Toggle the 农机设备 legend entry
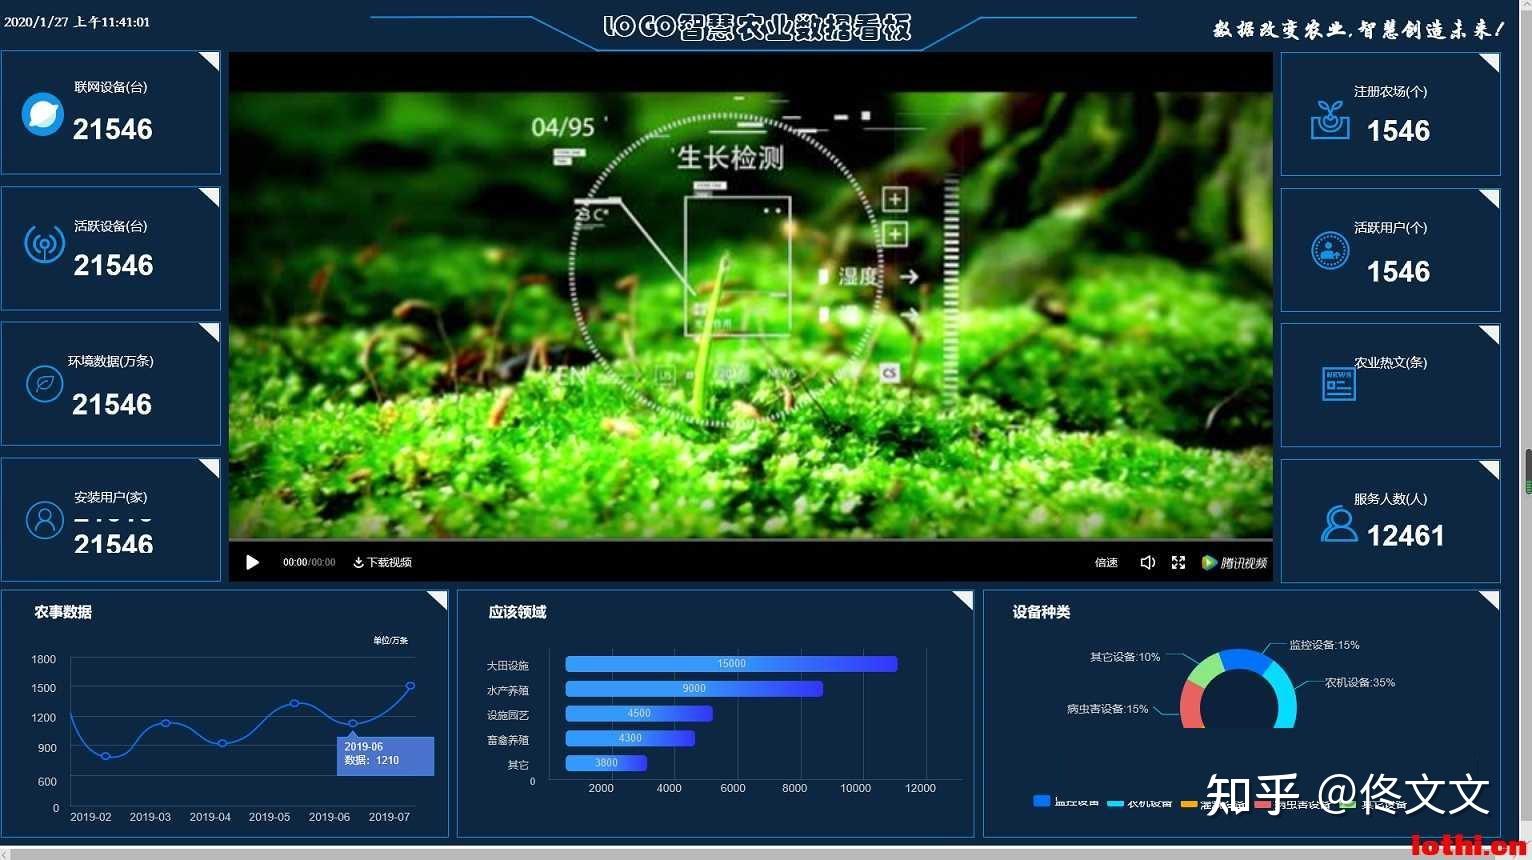This screenshot has width=1532, height=860. tap(1133, 800)
